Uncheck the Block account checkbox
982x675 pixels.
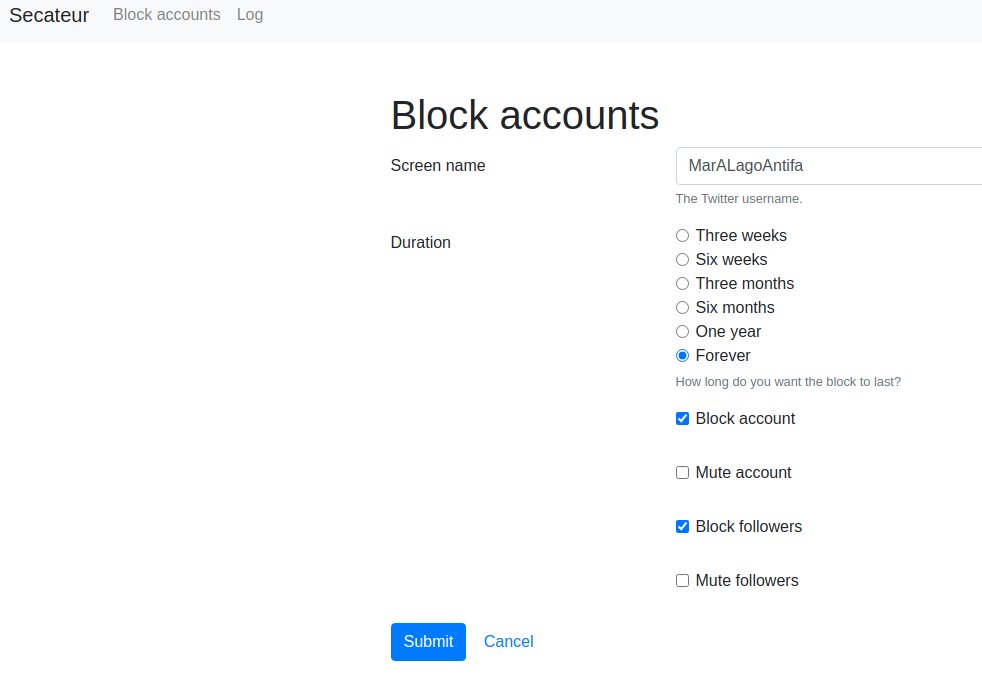point(683,418)
